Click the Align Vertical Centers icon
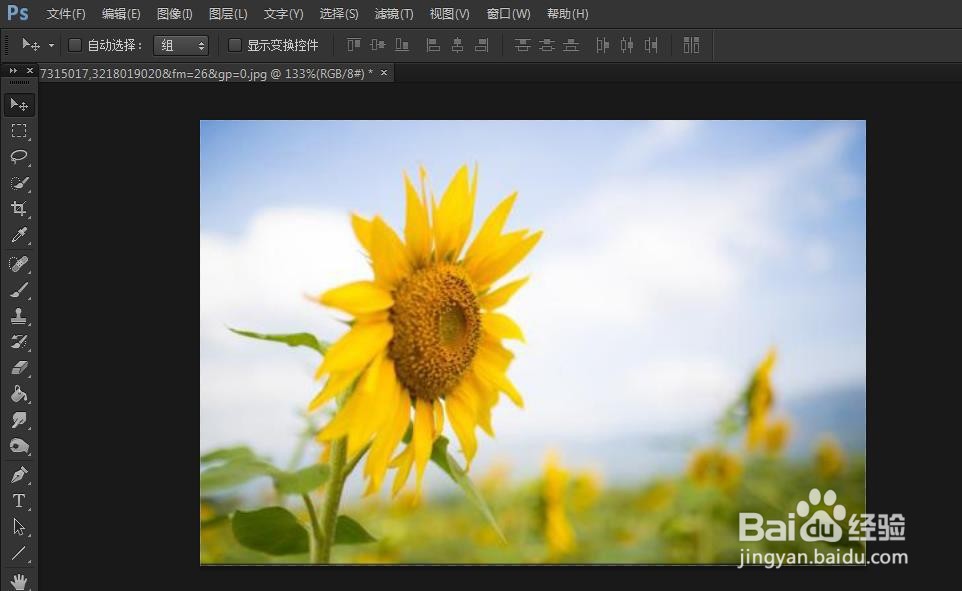This screenshot has height=591, width=962. coord(378,45)
